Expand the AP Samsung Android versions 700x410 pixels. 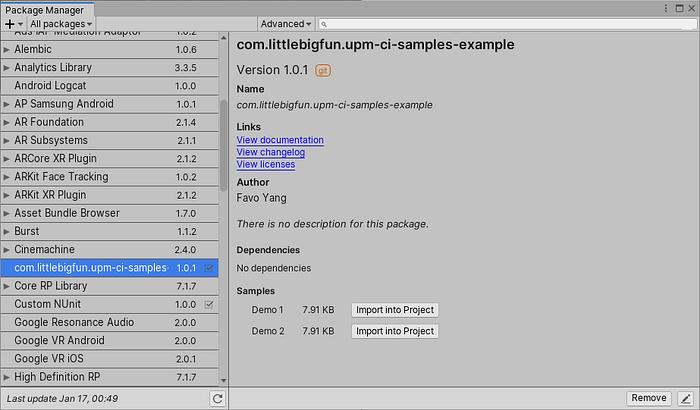[x=6, y=104]
